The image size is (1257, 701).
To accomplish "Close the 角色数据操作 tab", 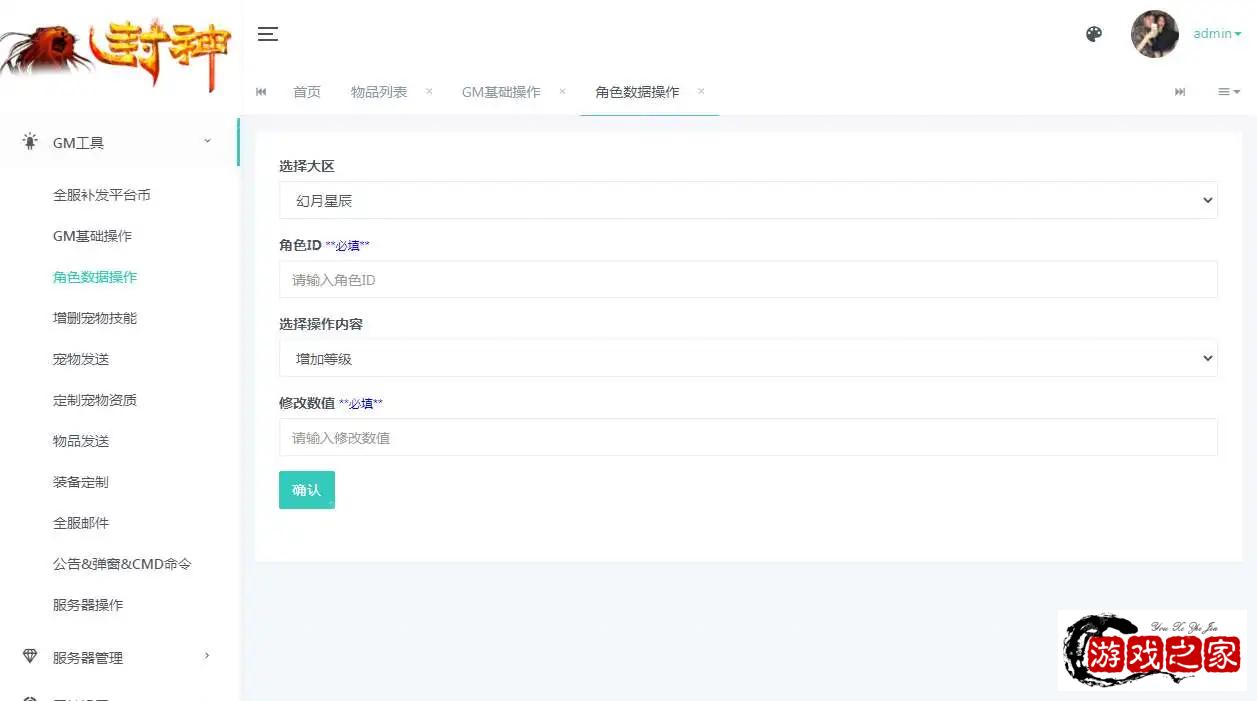I will (x=701, y=91).
